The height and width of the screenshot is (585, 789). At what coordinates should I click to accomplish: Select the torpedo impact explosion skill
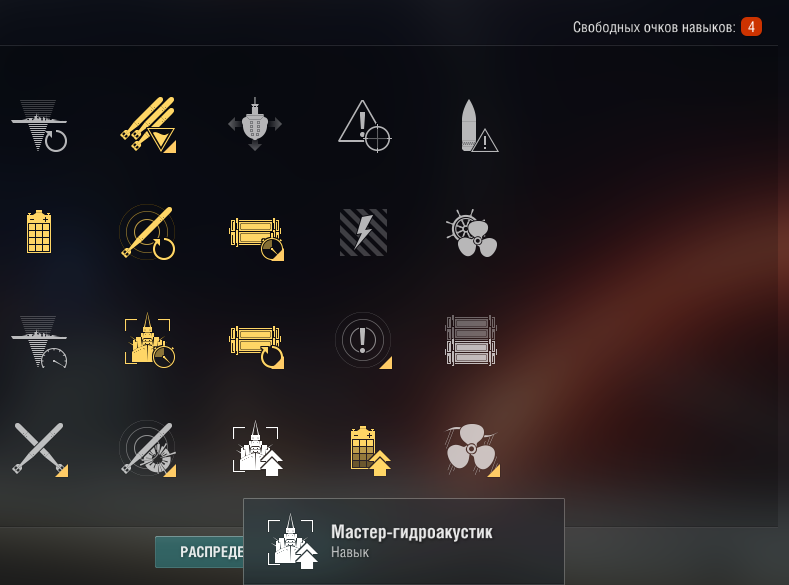(x=147, y=448)
